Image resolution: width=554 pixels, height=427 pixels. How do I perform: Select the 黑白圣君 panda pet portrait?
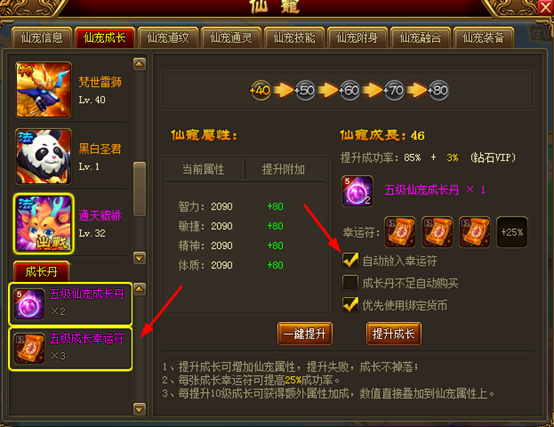coord(43,156)
